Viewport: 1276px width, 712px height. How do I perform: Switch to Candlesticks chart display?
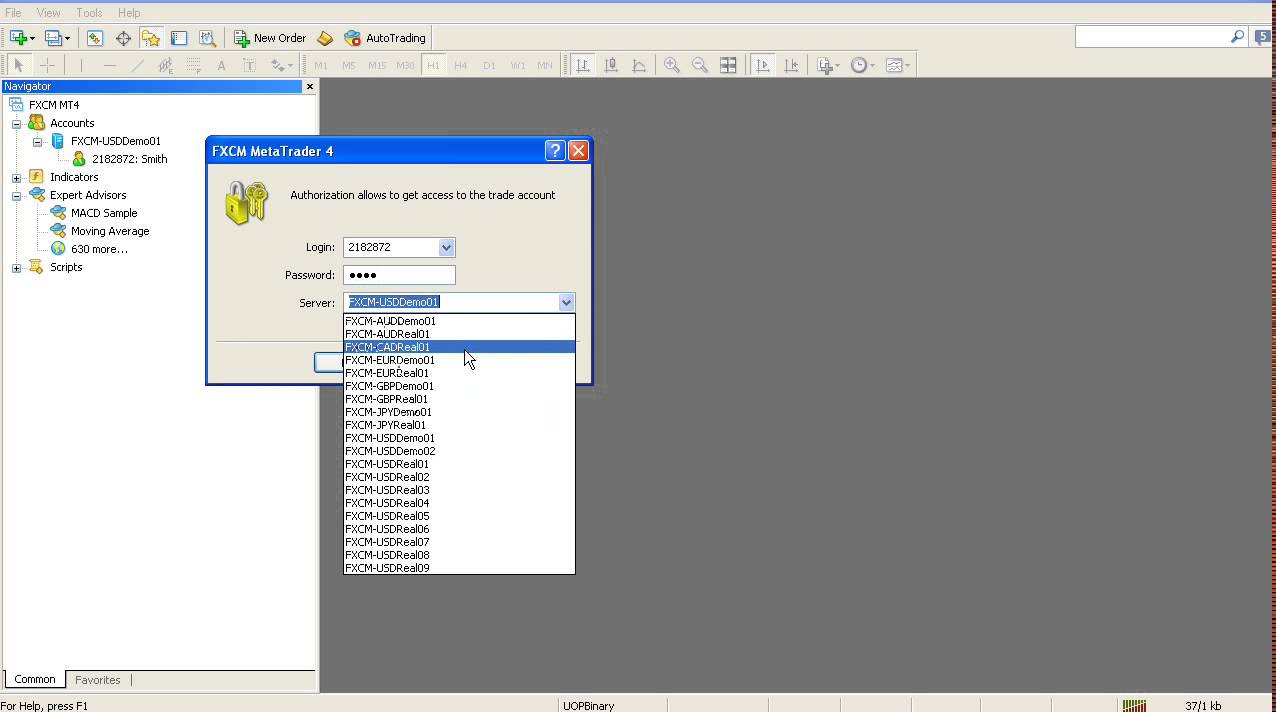tap(611, 65)
